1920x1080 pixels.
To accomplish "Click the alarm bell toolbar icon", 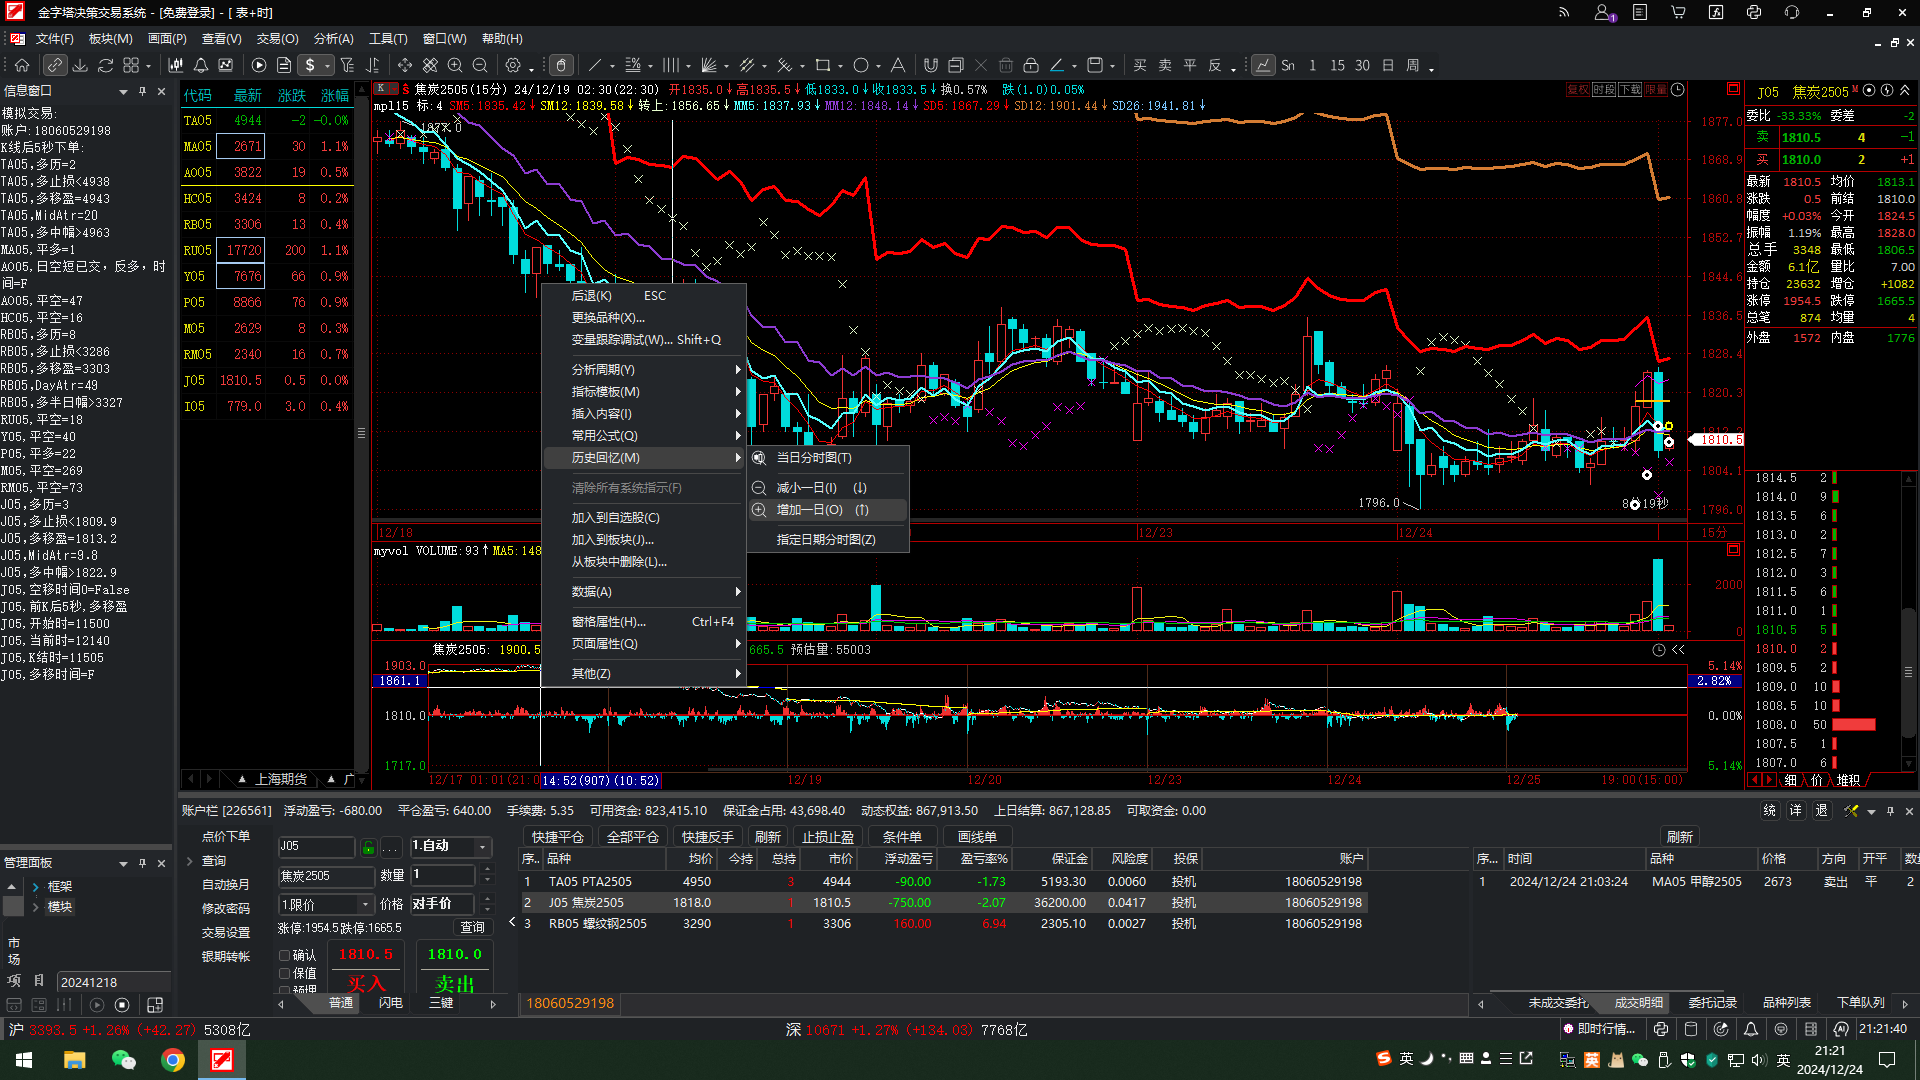I will pyautogui.click(x=201, y=65).
